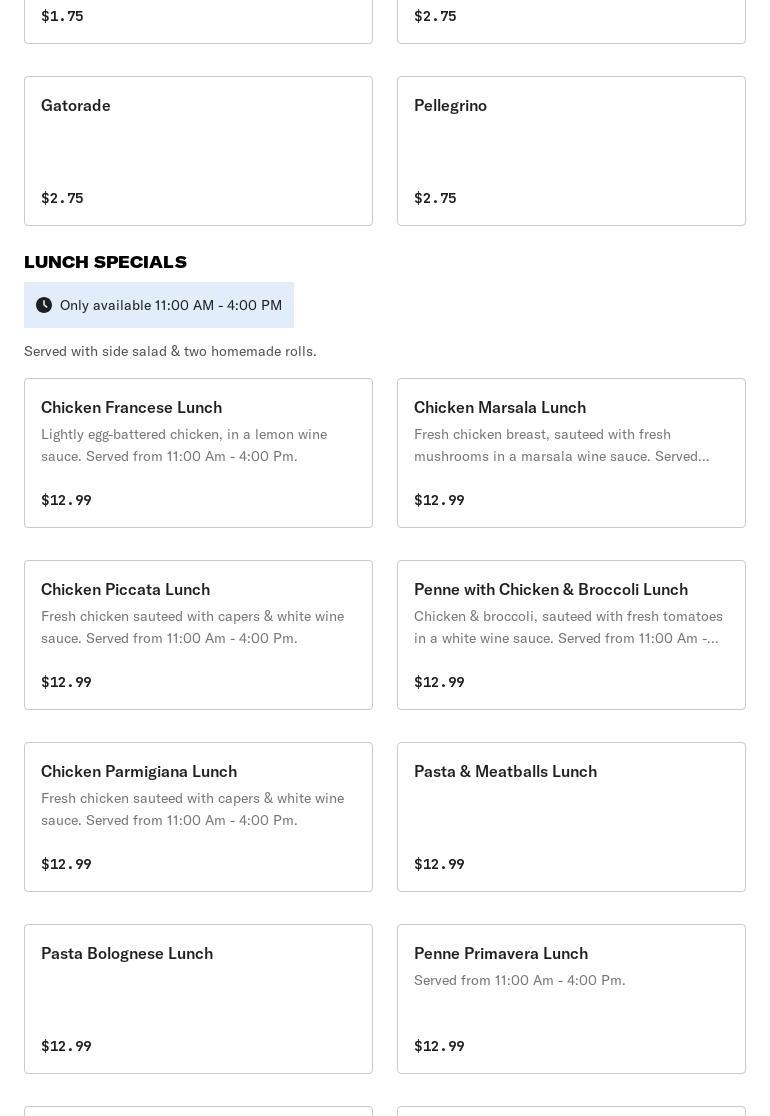Click Penne Primavera's "Served from 11:00 Am" description

[519, 980]
